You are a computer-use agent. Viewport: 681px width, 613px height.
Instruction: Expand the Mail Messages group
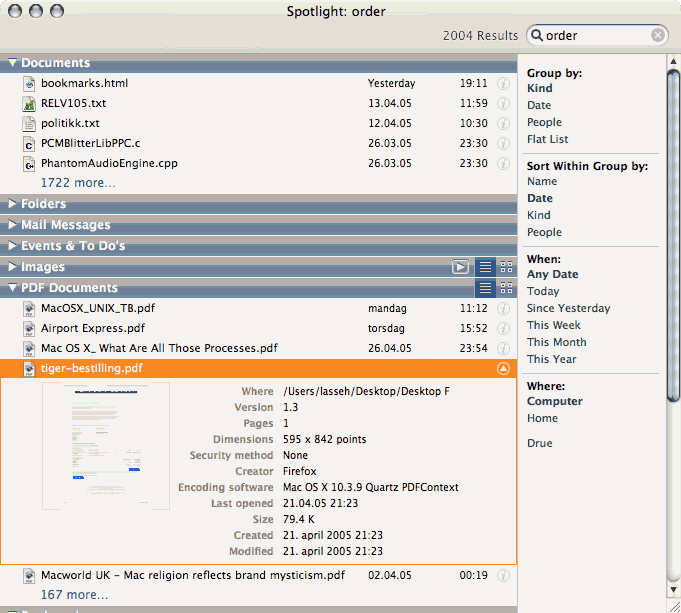coord(13,225)
